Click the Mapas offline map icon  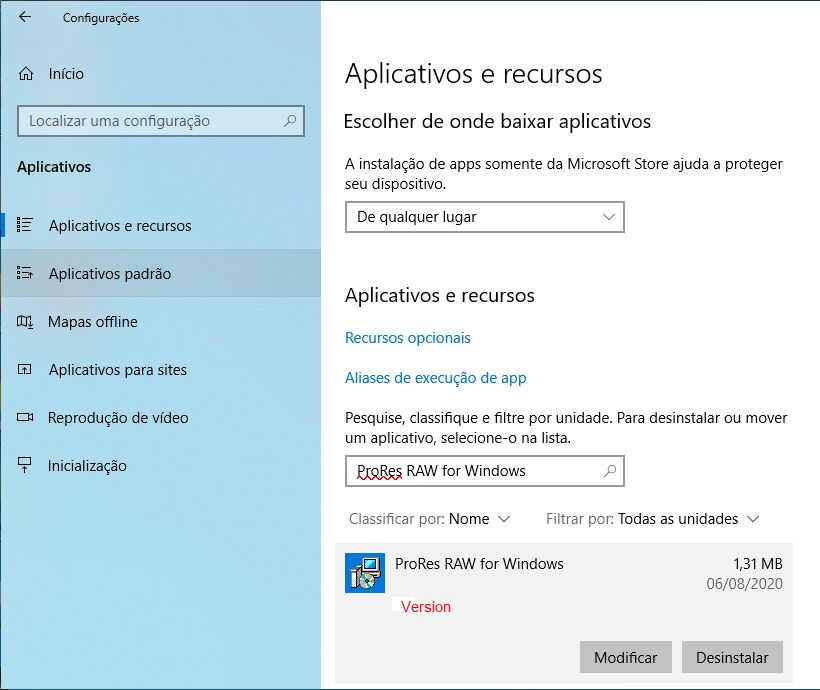(25, 321)
